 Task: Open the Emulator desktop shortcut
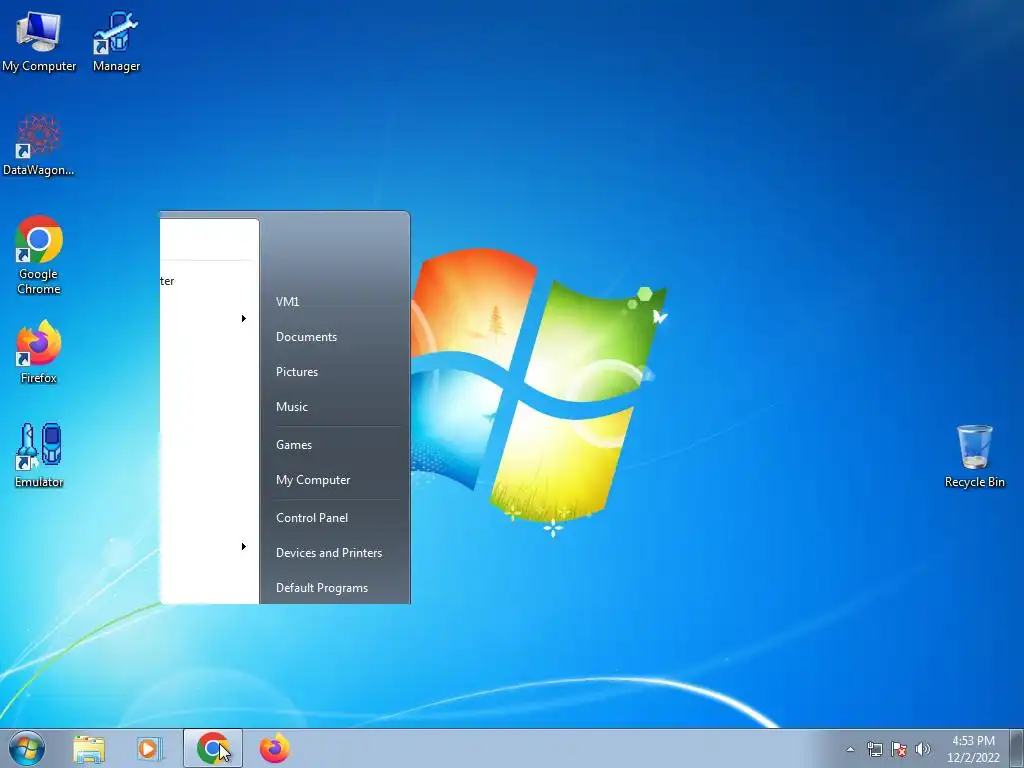(x=39, y=456)
